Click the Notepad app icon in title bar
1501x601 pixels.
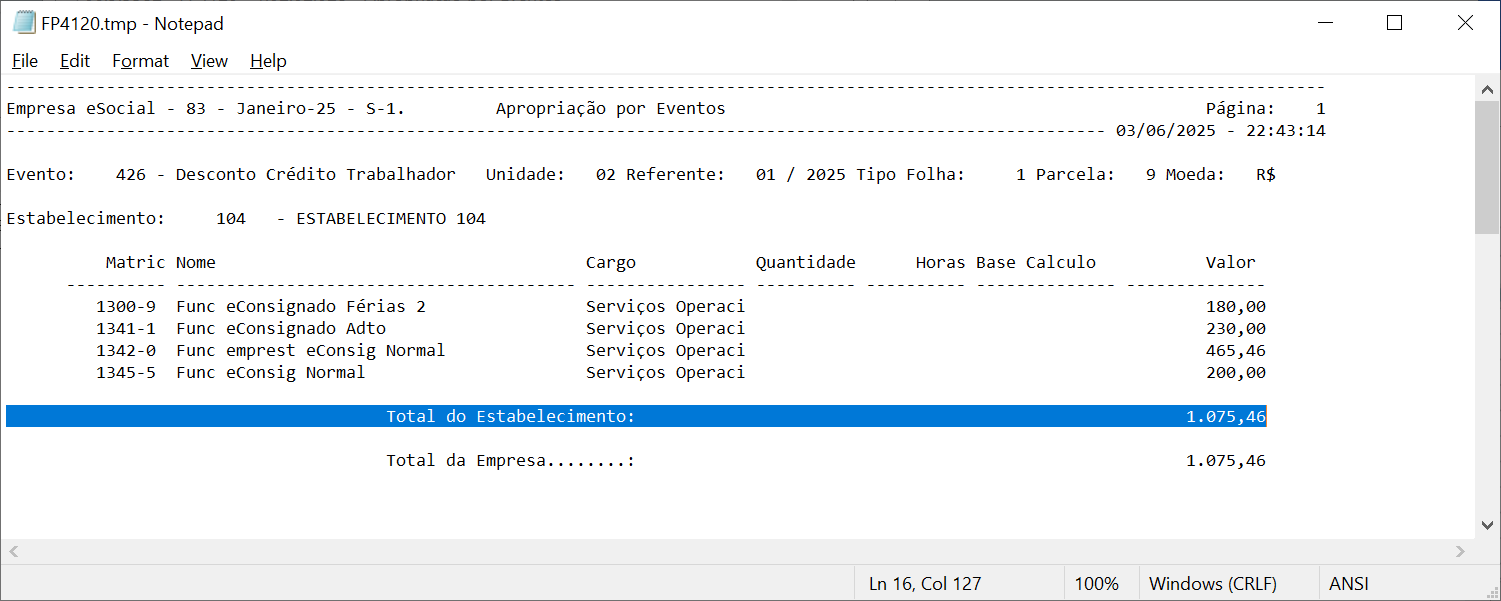[24, 23]
